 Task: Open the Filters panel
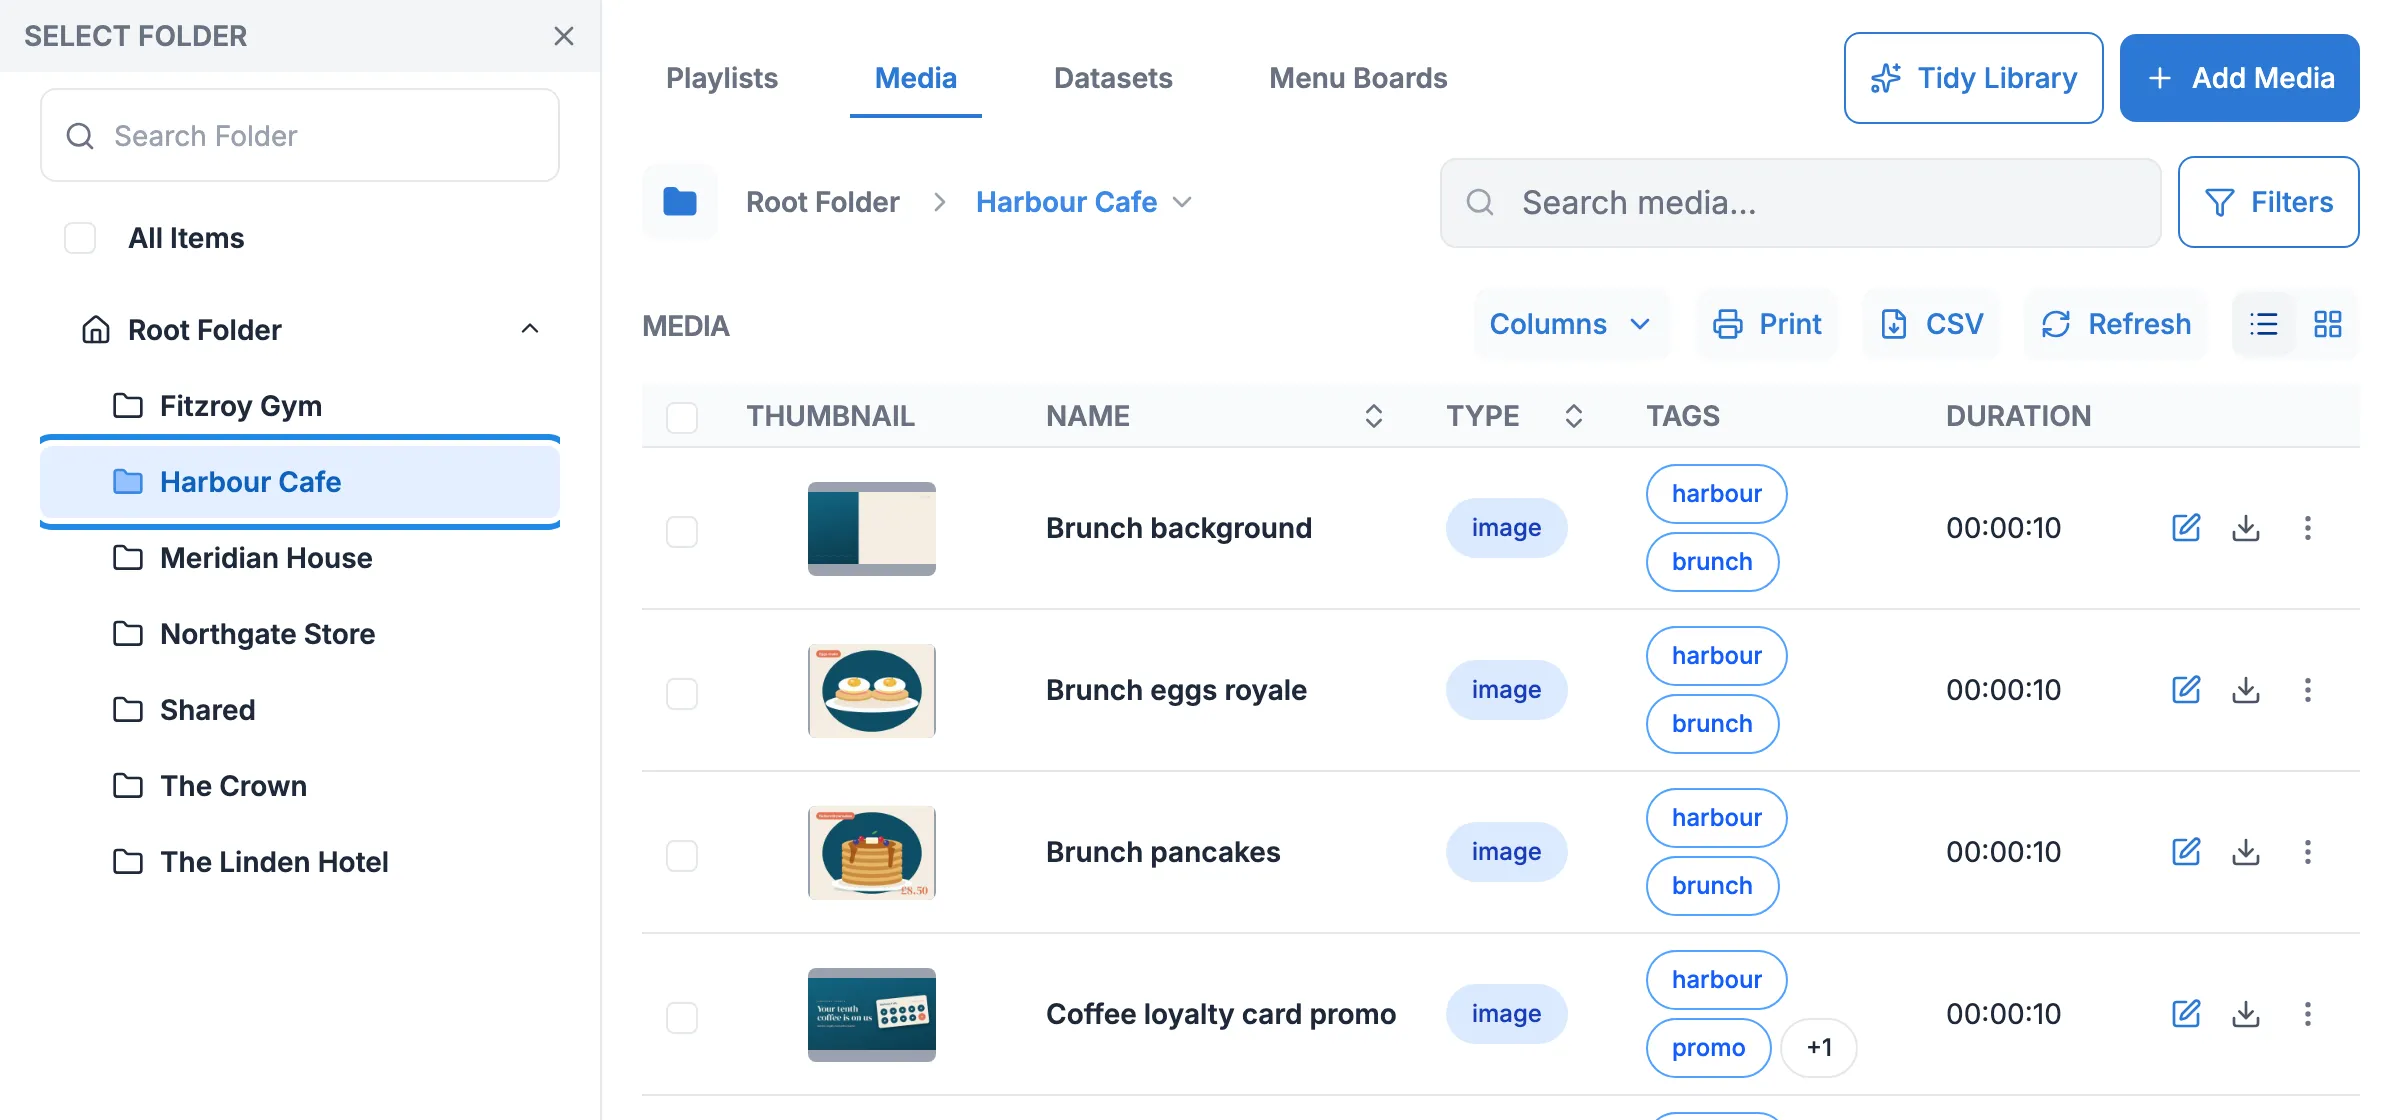pos(2268,202)
